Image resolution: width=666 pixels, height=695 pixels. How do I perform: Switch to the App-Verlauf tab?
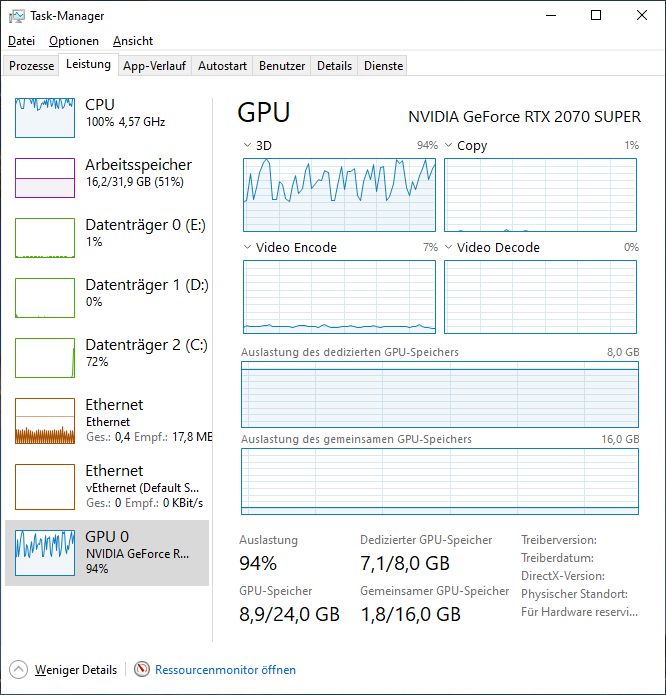155,66
